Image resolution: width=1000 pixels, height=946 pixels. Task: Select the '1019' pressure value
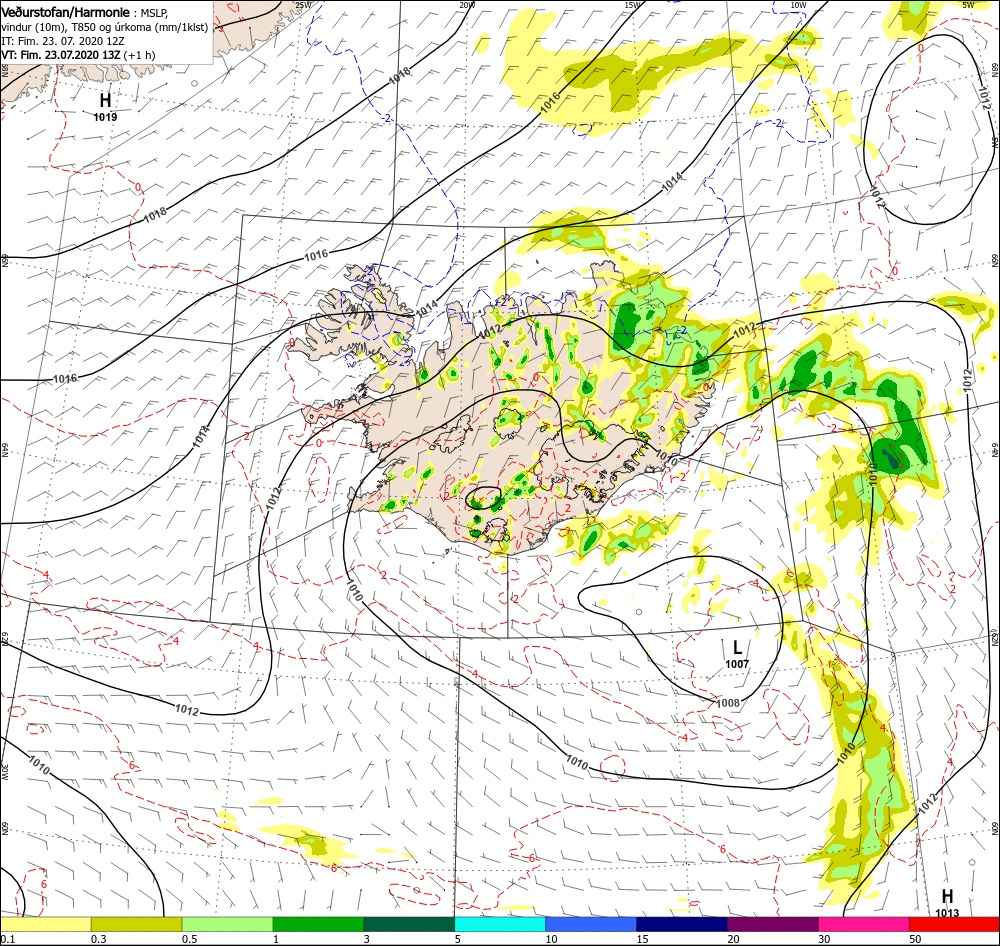(105, 117)
